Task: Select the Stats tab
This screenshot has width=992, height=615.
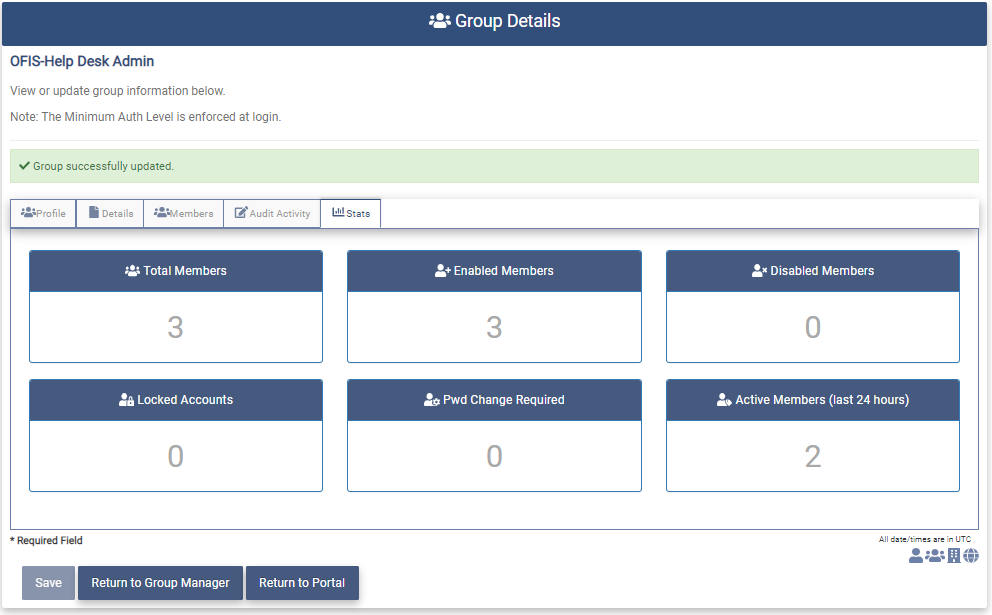Action: (x=351, y=213)
